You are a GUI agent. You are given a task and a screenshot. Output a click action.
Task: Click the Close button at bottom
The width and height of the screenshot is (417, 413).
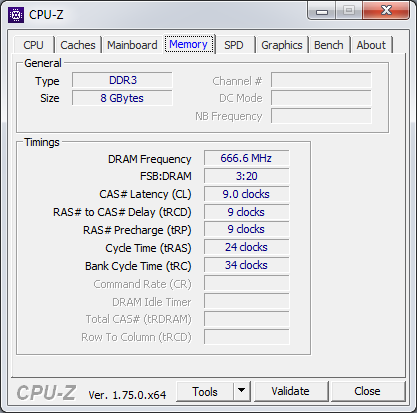(x=367, y=391)
